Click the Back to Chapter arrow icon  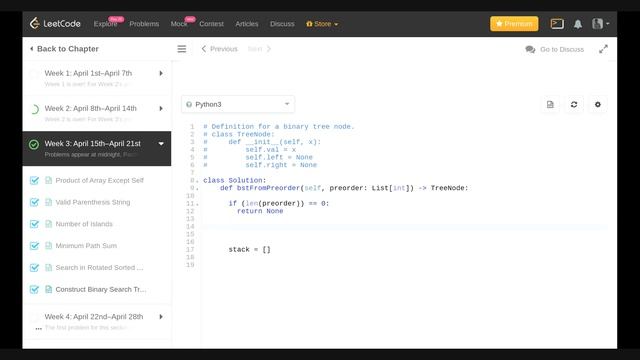tap(31, 49)
